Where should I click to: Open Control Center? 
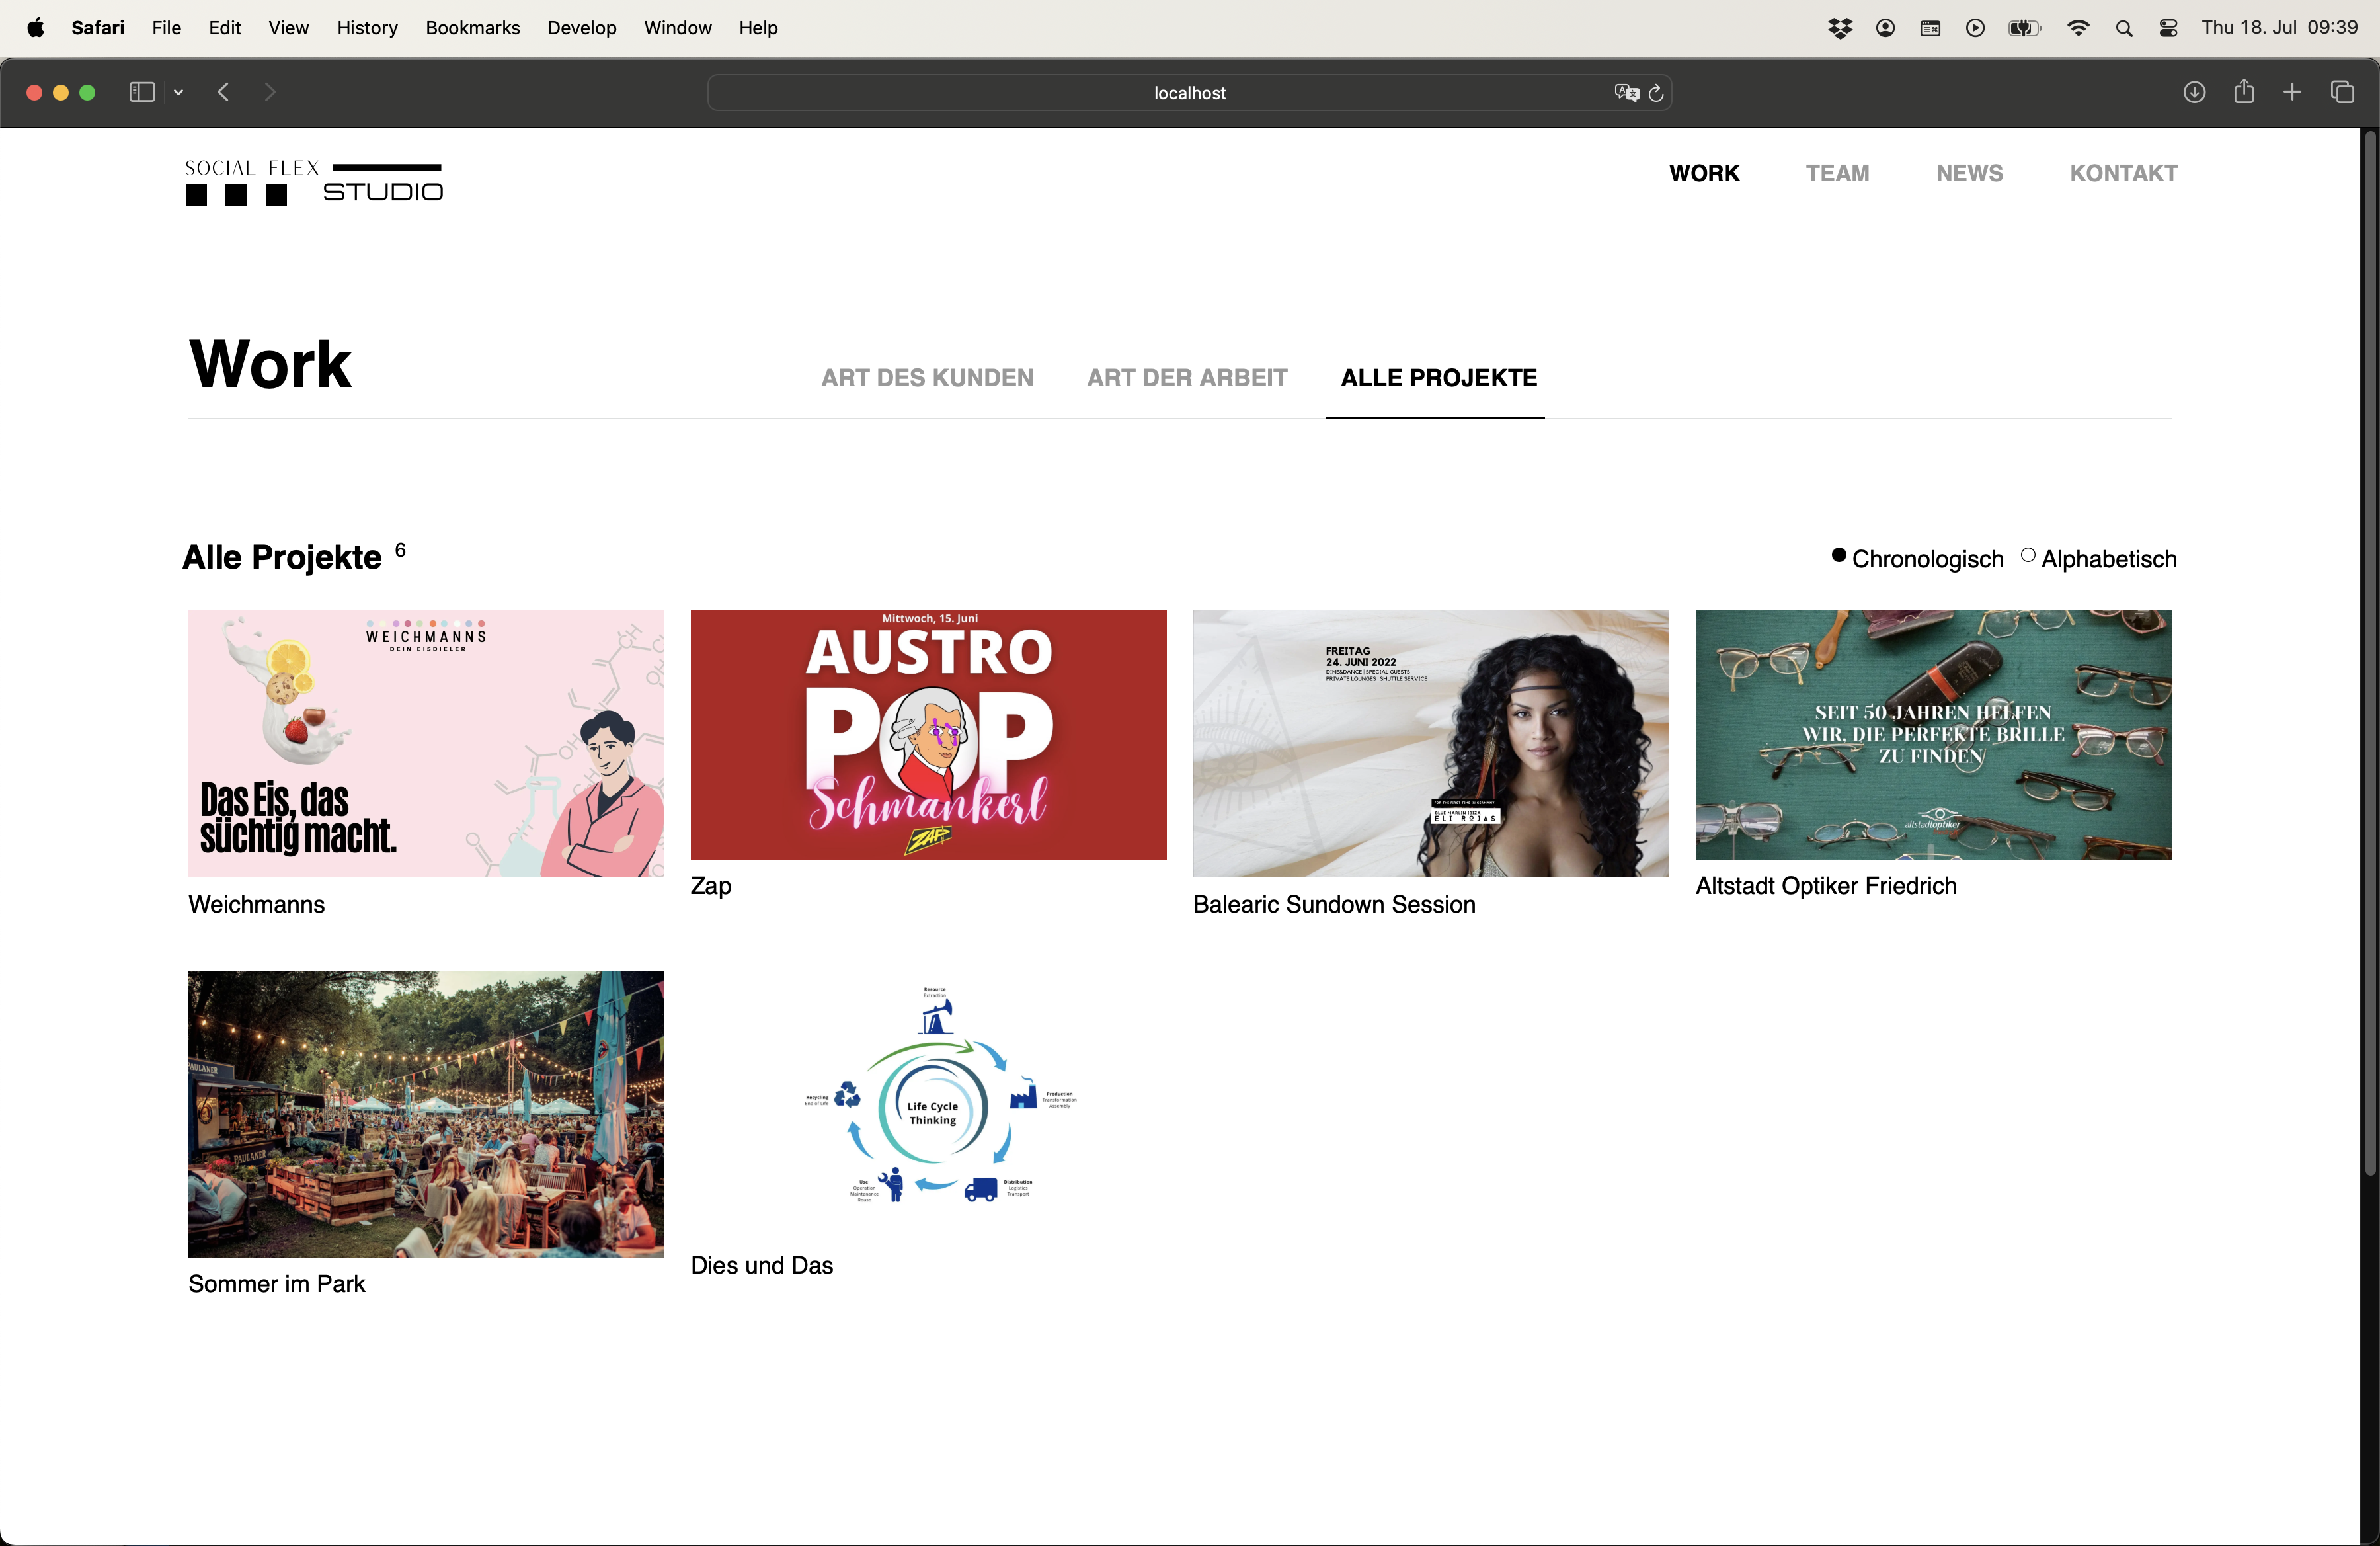[2168, 28]
